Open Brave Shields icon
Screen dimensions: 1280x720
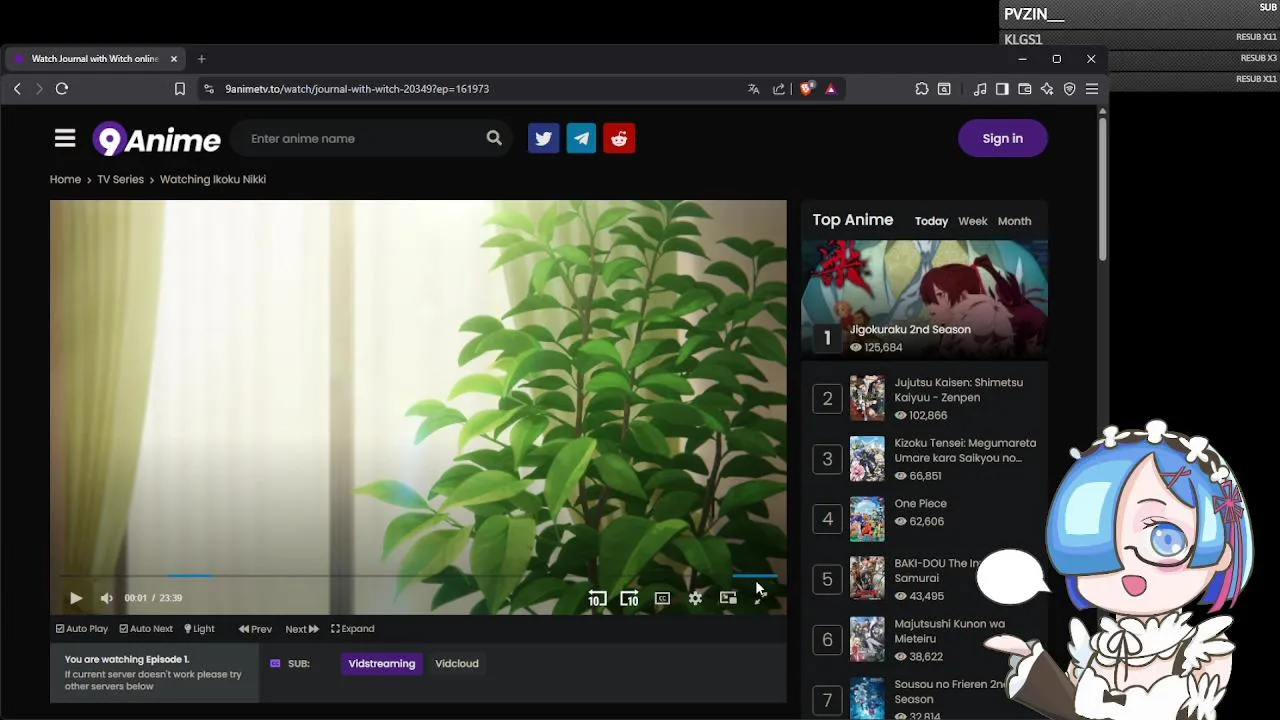(807, 89)
